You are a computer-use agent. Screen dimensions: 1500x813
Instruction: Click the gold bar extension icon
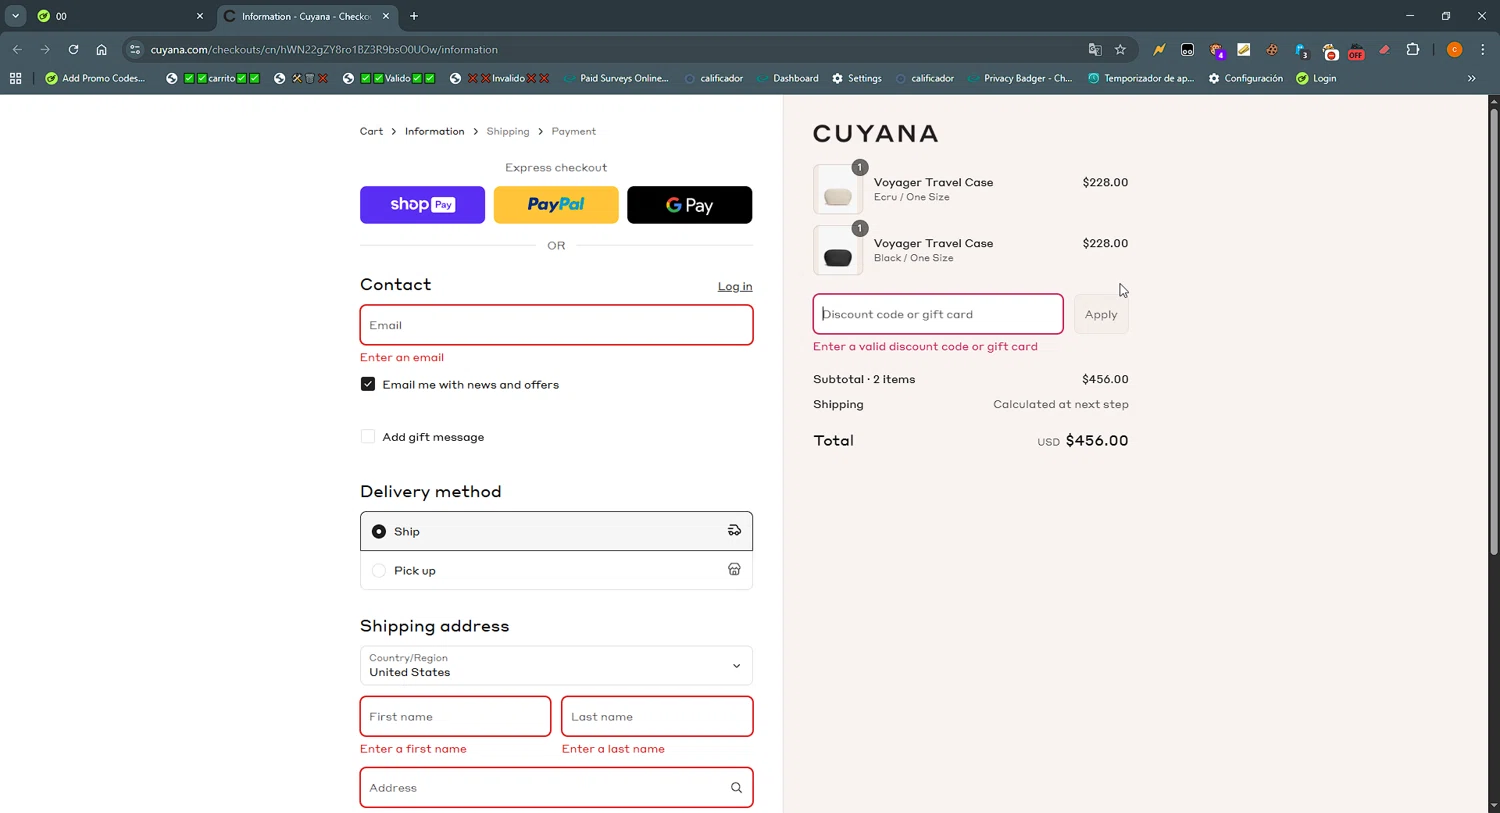1244,49
